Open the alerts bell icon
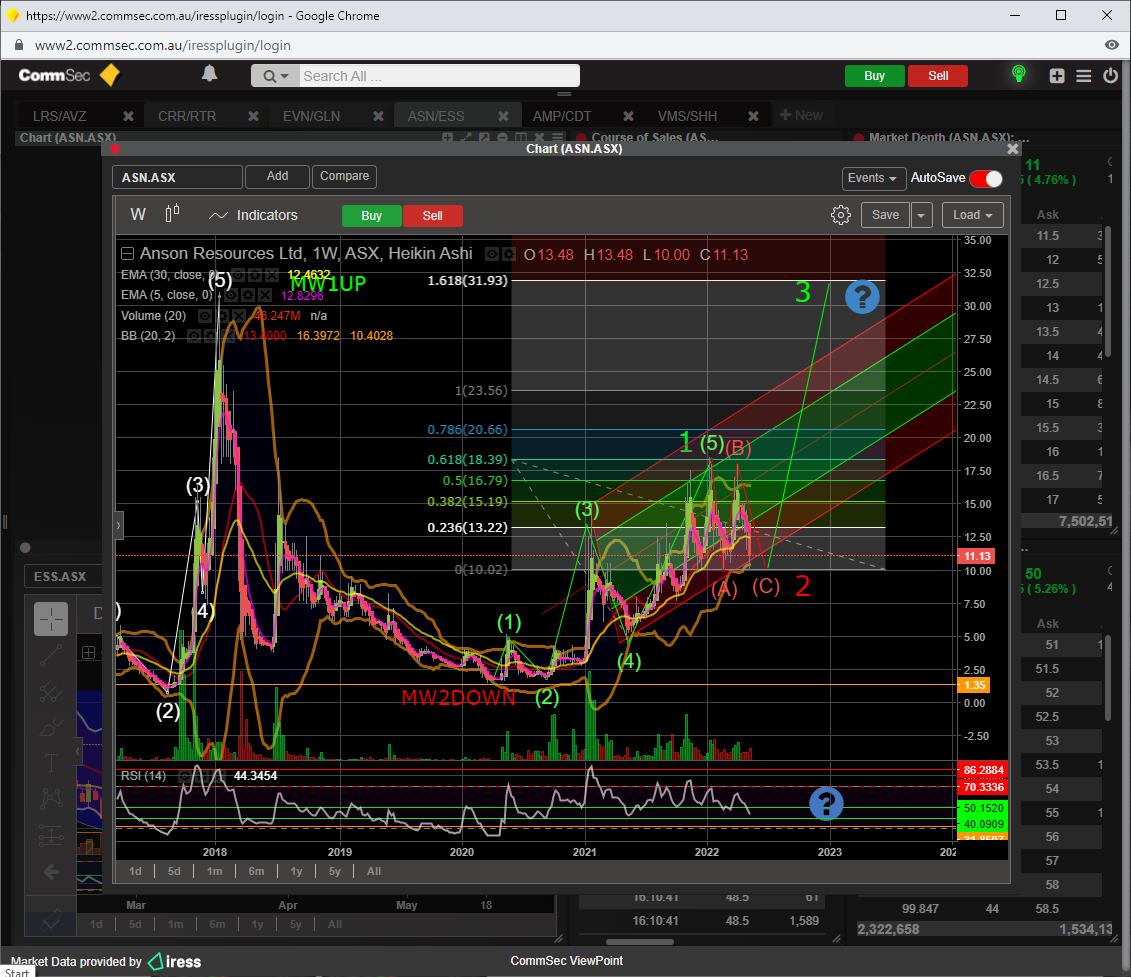This screenshot has height=977, width=1131. [209, 74]
